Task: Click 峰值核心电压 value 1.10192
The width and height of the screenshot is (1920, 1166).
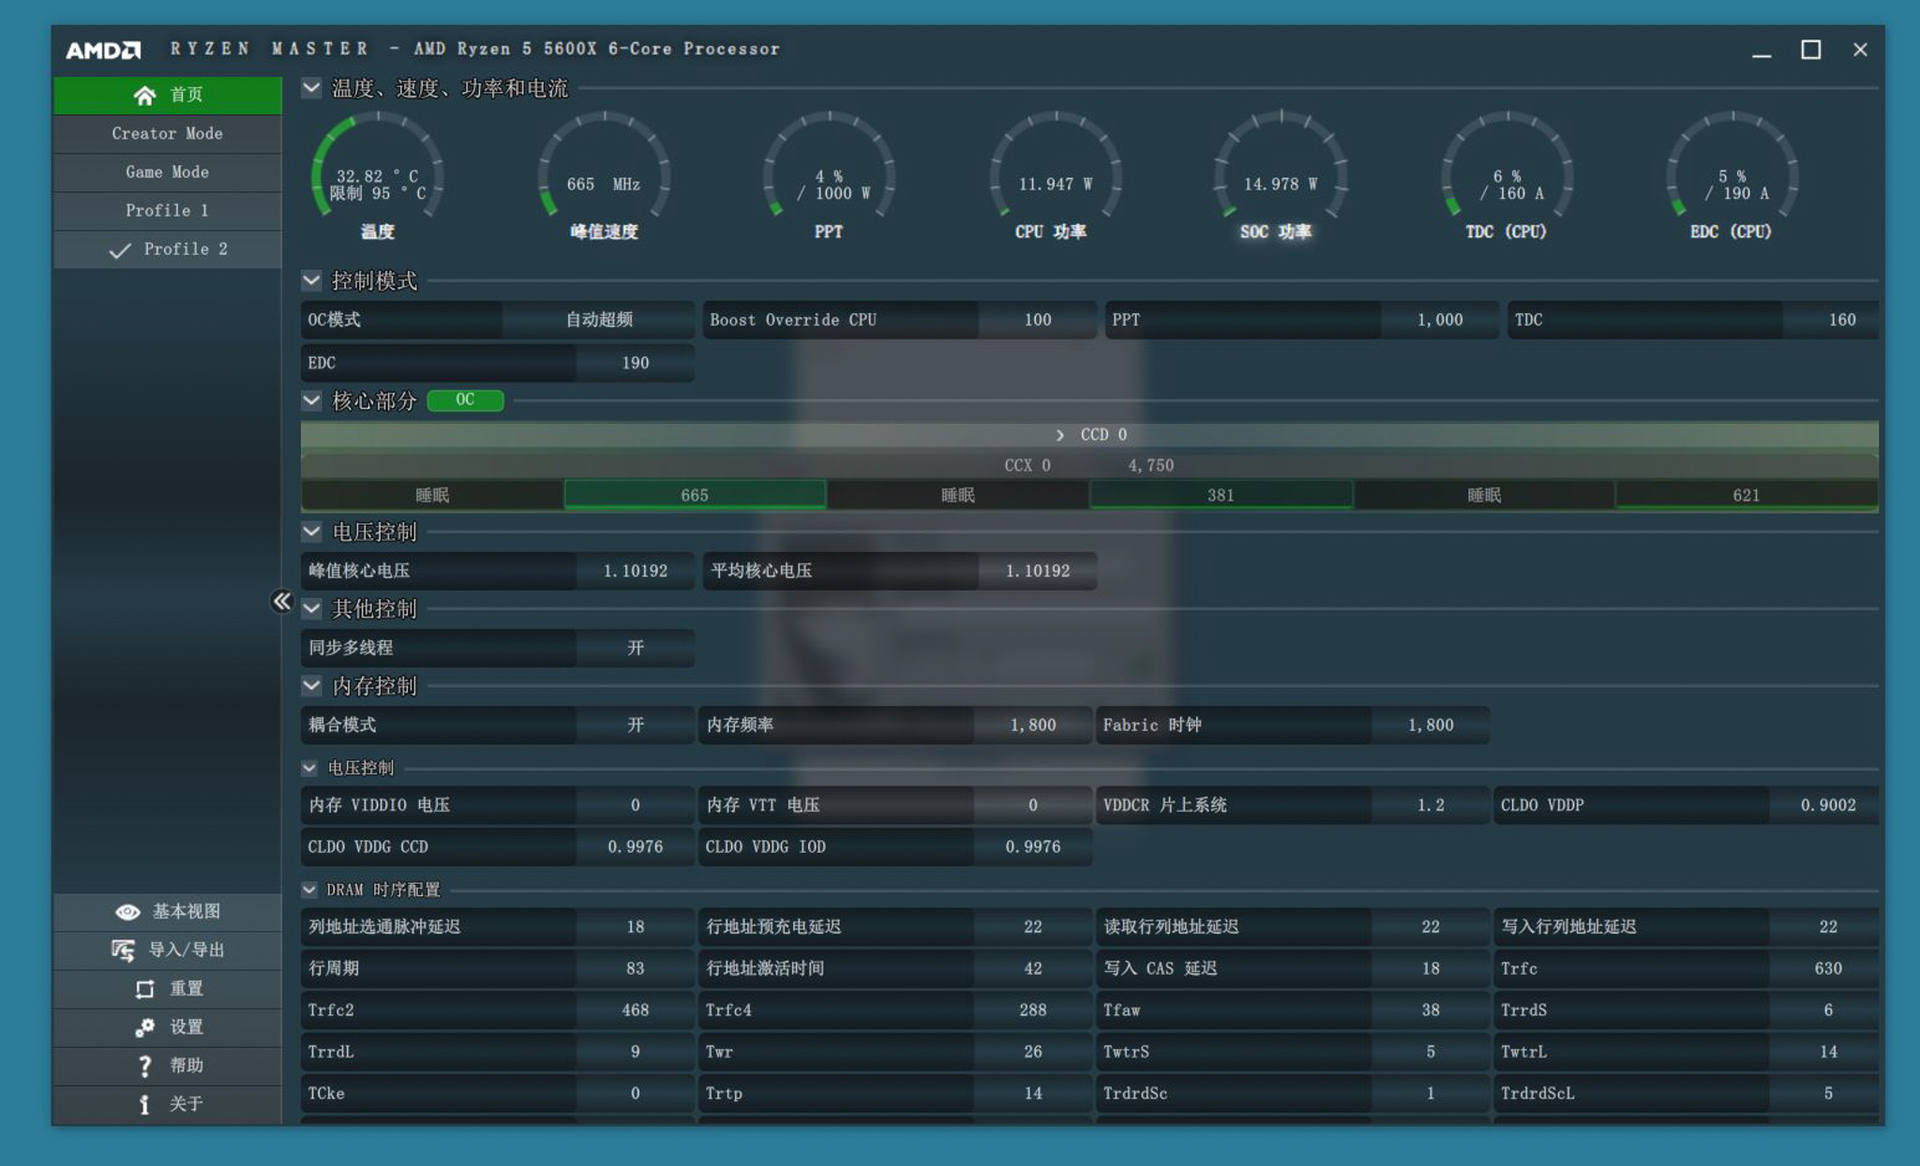Action: [635, 571]
